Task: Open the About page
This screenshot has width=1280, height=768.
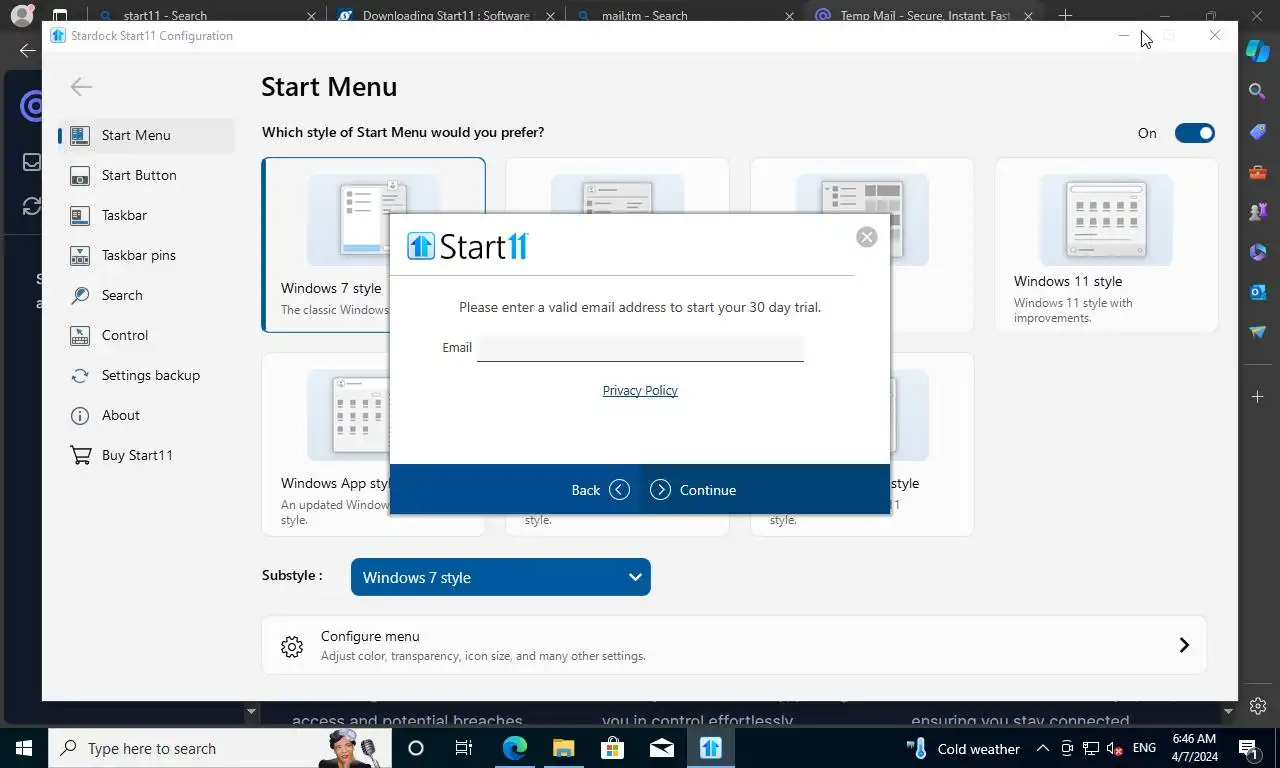Action: (147, 415)
